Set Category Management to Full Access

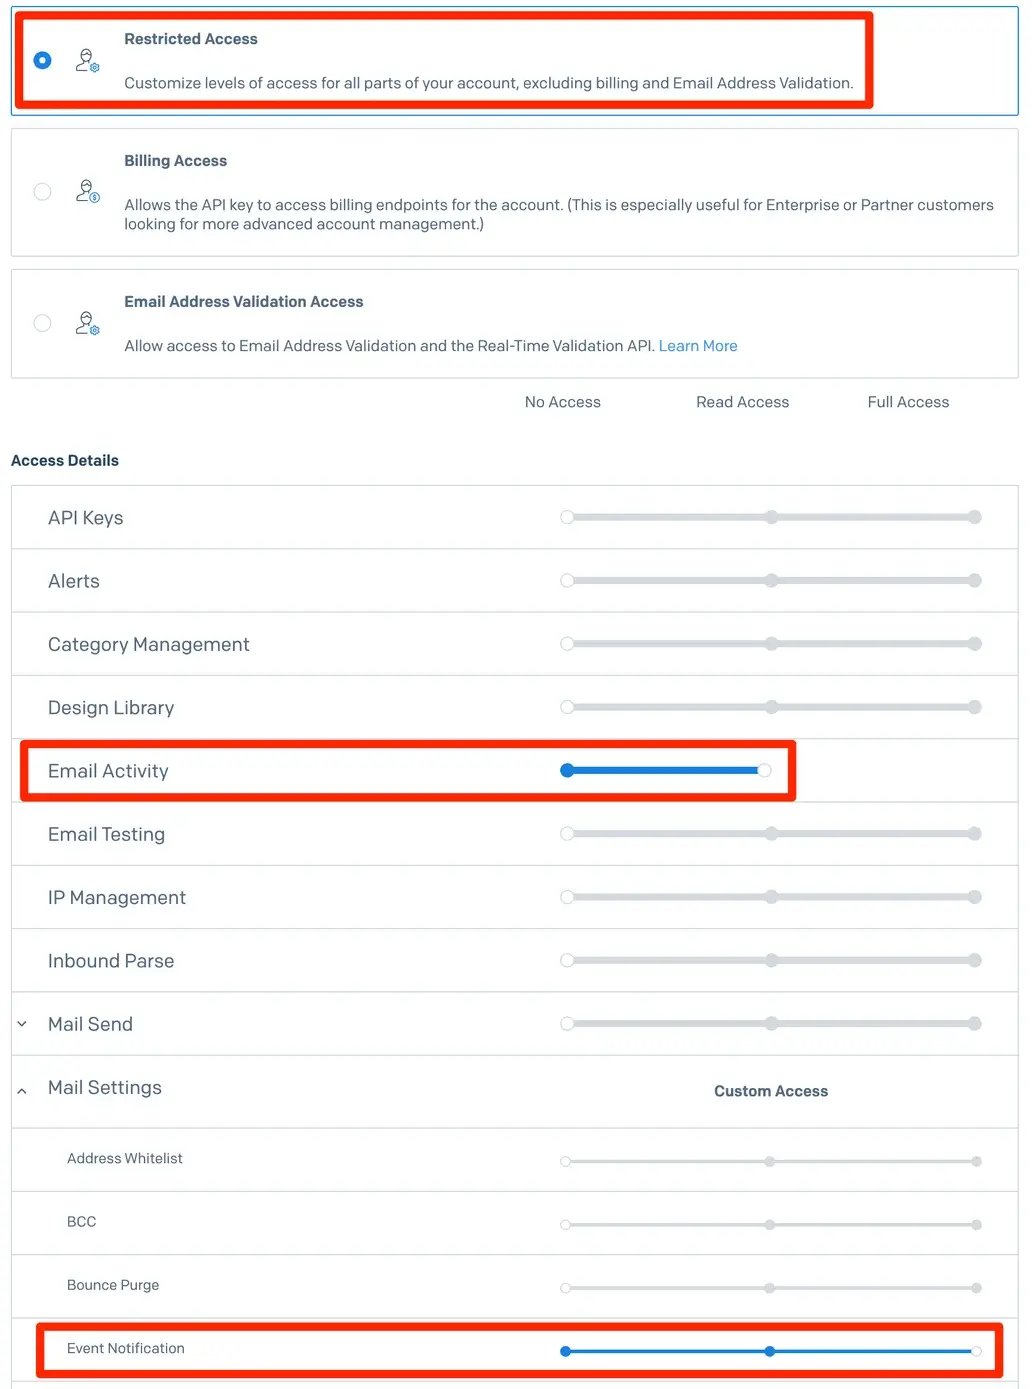[x=974, y=644]
